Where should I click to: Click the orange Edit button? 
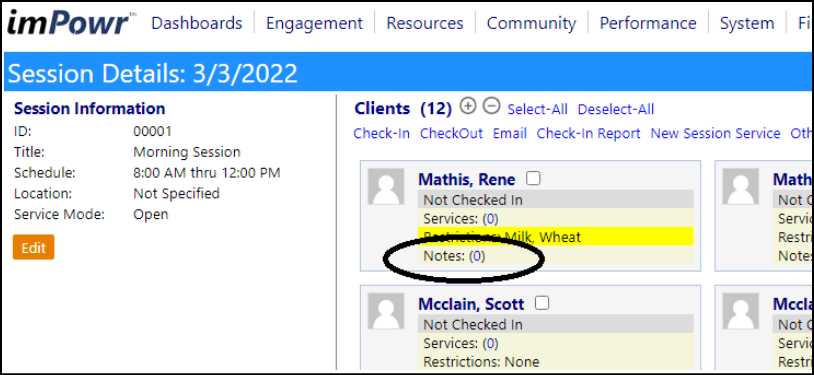pos(34,247)
